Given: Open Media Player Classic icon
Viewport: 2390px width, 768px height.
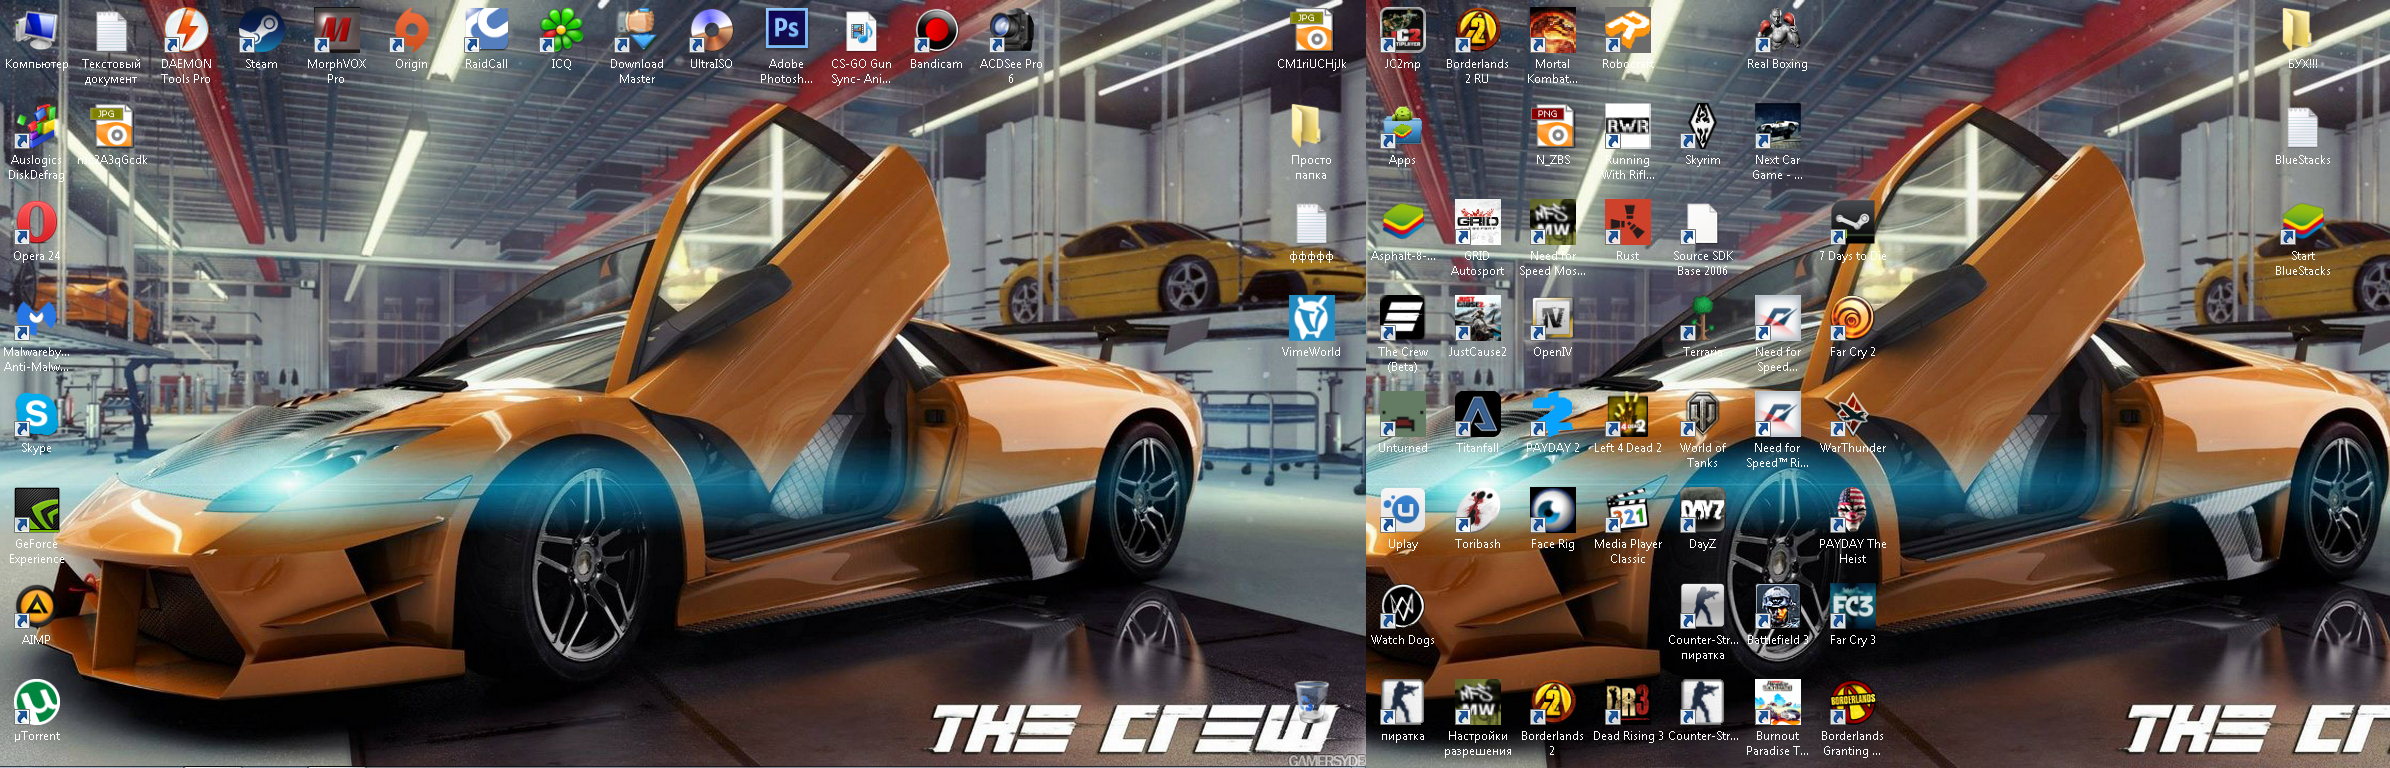Looking at the screenshot, I should [1627, 512].
